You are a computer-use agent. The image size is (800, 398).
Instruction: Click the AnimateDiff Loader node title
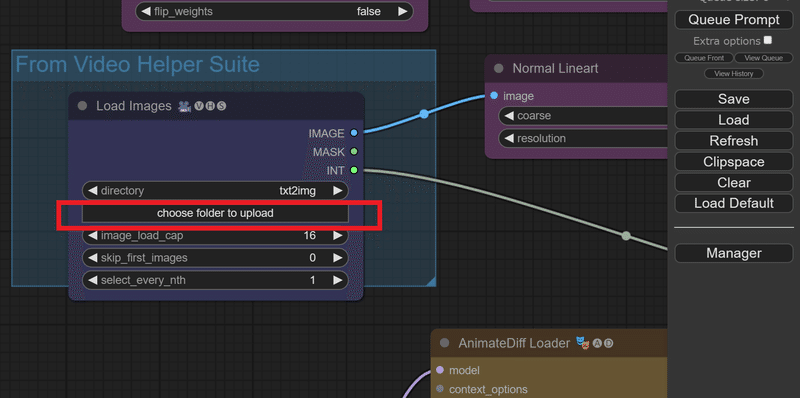(x=514, y=343)
